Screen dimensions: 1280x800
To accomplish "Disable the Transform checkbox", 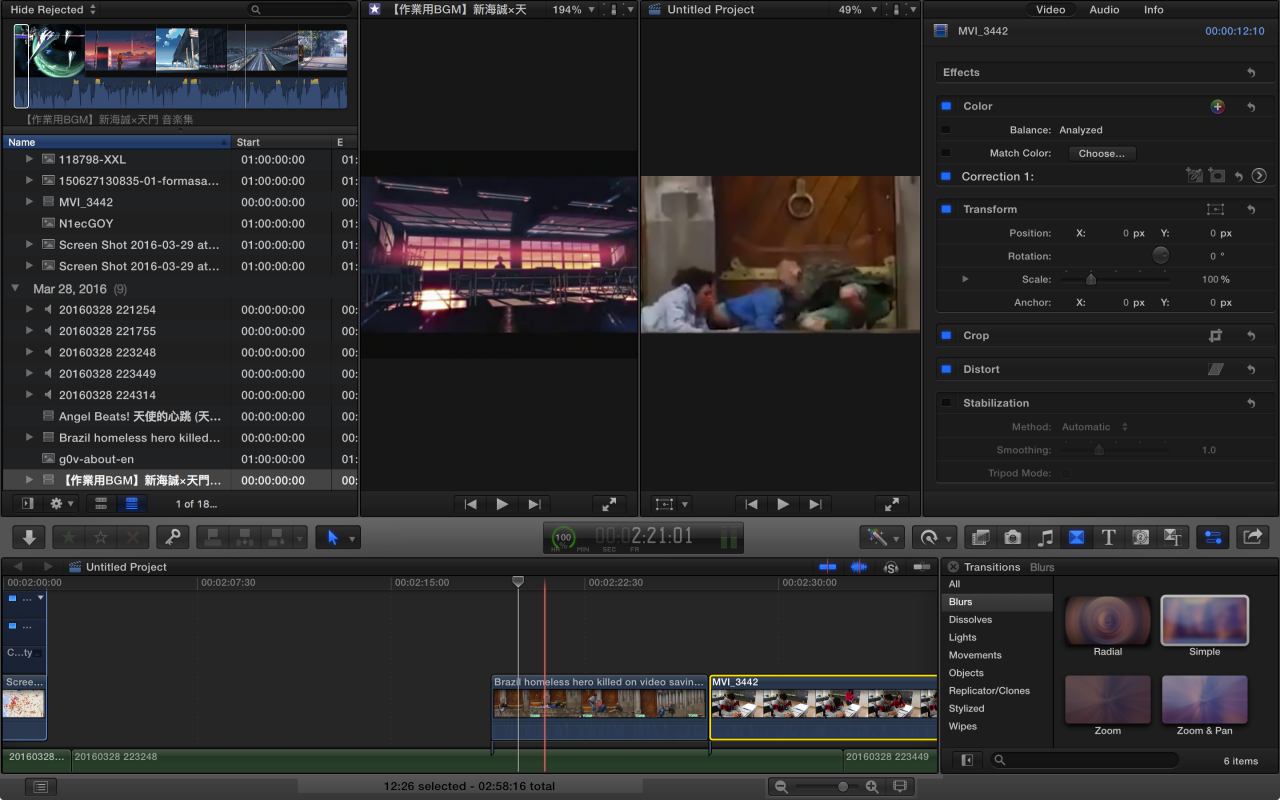I will 946,209.
